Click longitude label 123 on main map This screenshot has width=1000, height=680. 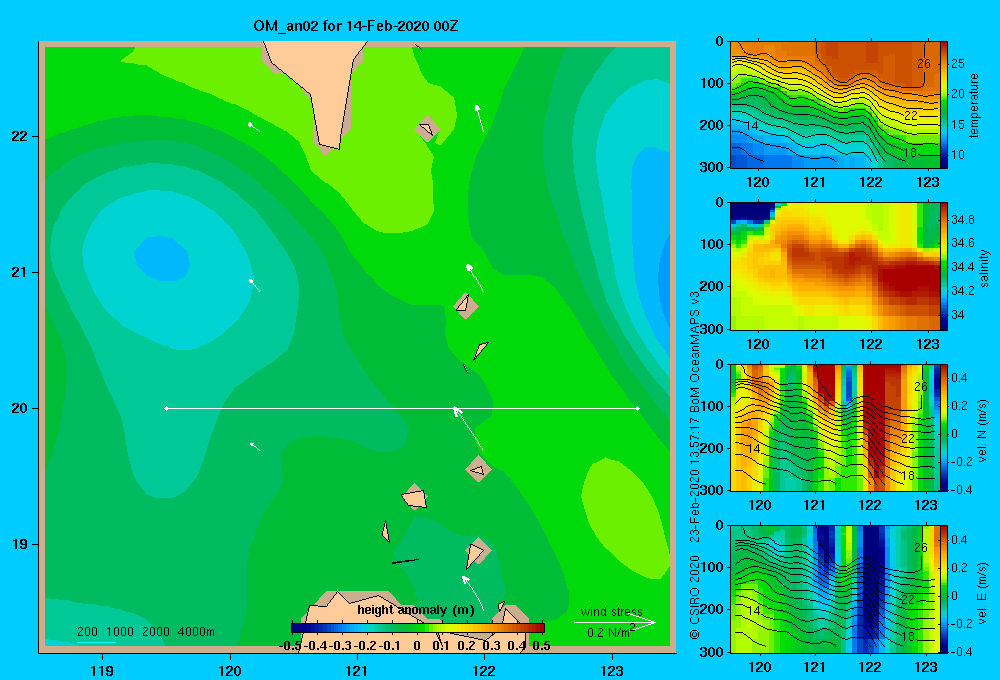tap(612, 671)
